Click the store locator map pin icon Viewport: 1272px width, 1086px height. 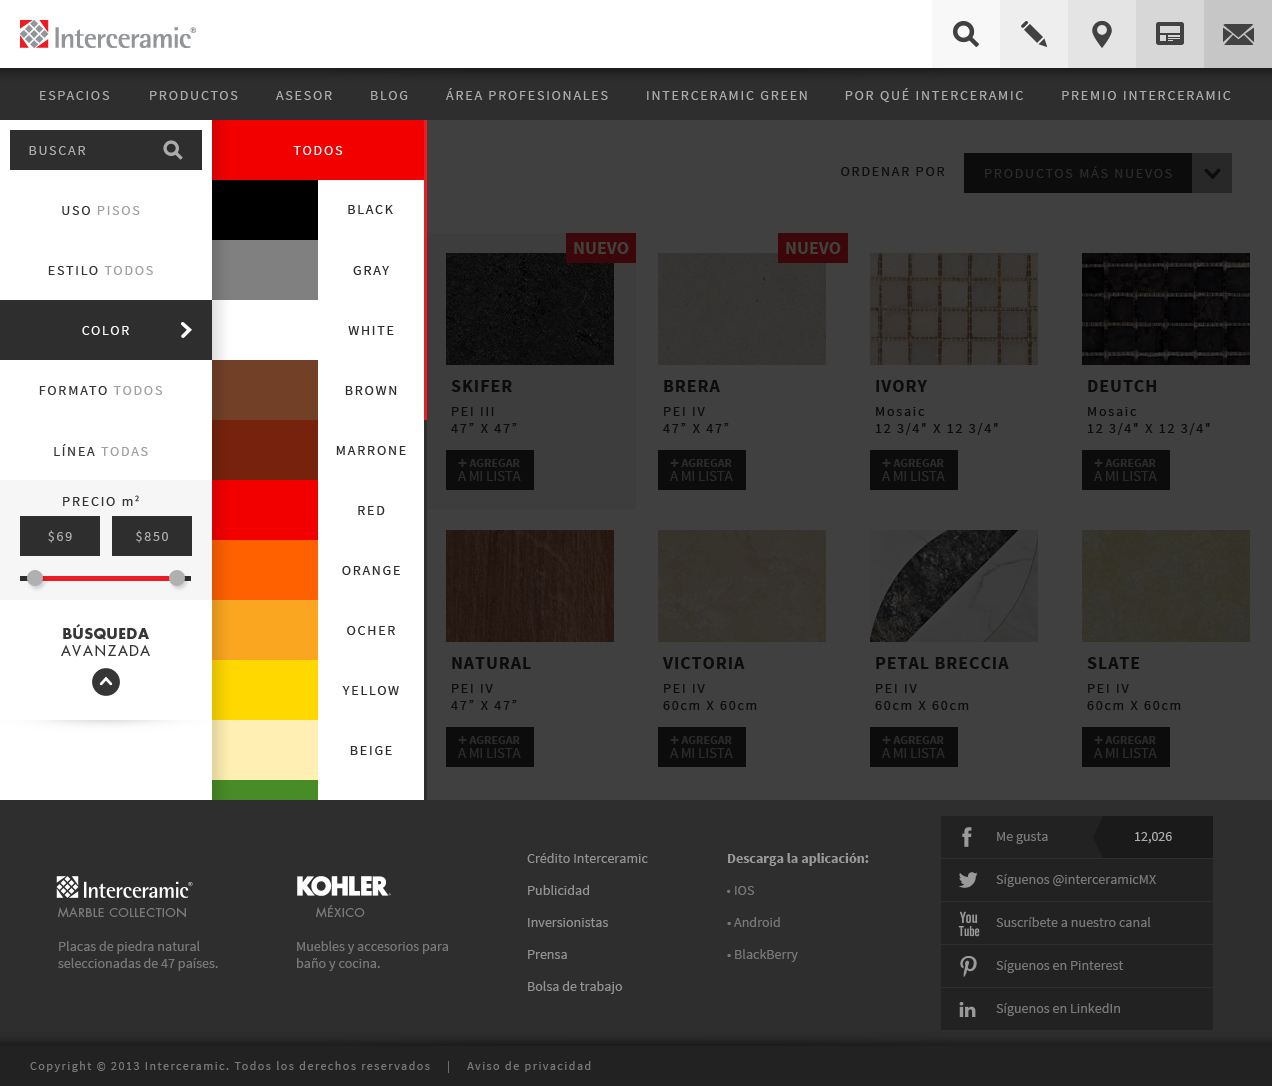(1101, 34)
